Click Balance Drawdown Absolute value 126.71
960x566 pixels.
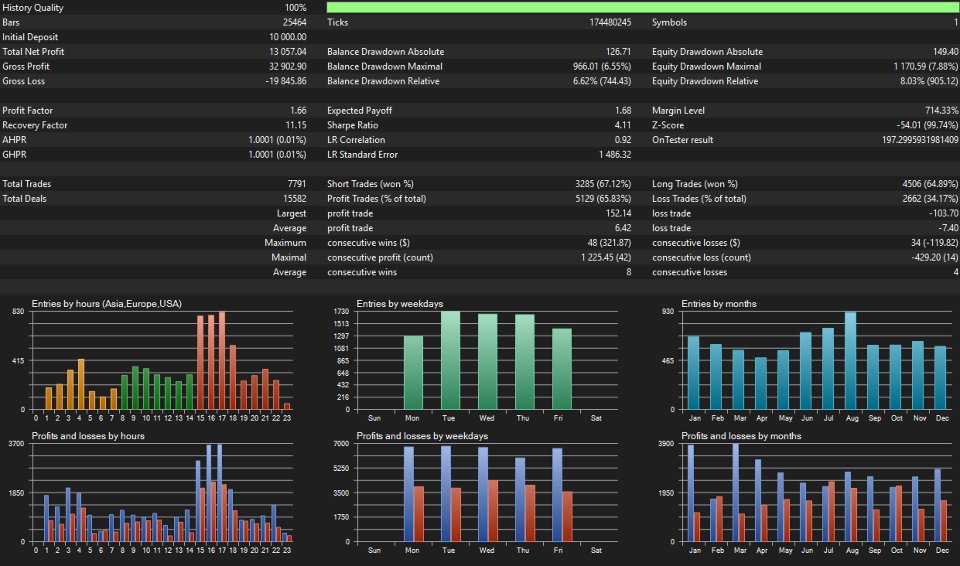click(618, 52)
